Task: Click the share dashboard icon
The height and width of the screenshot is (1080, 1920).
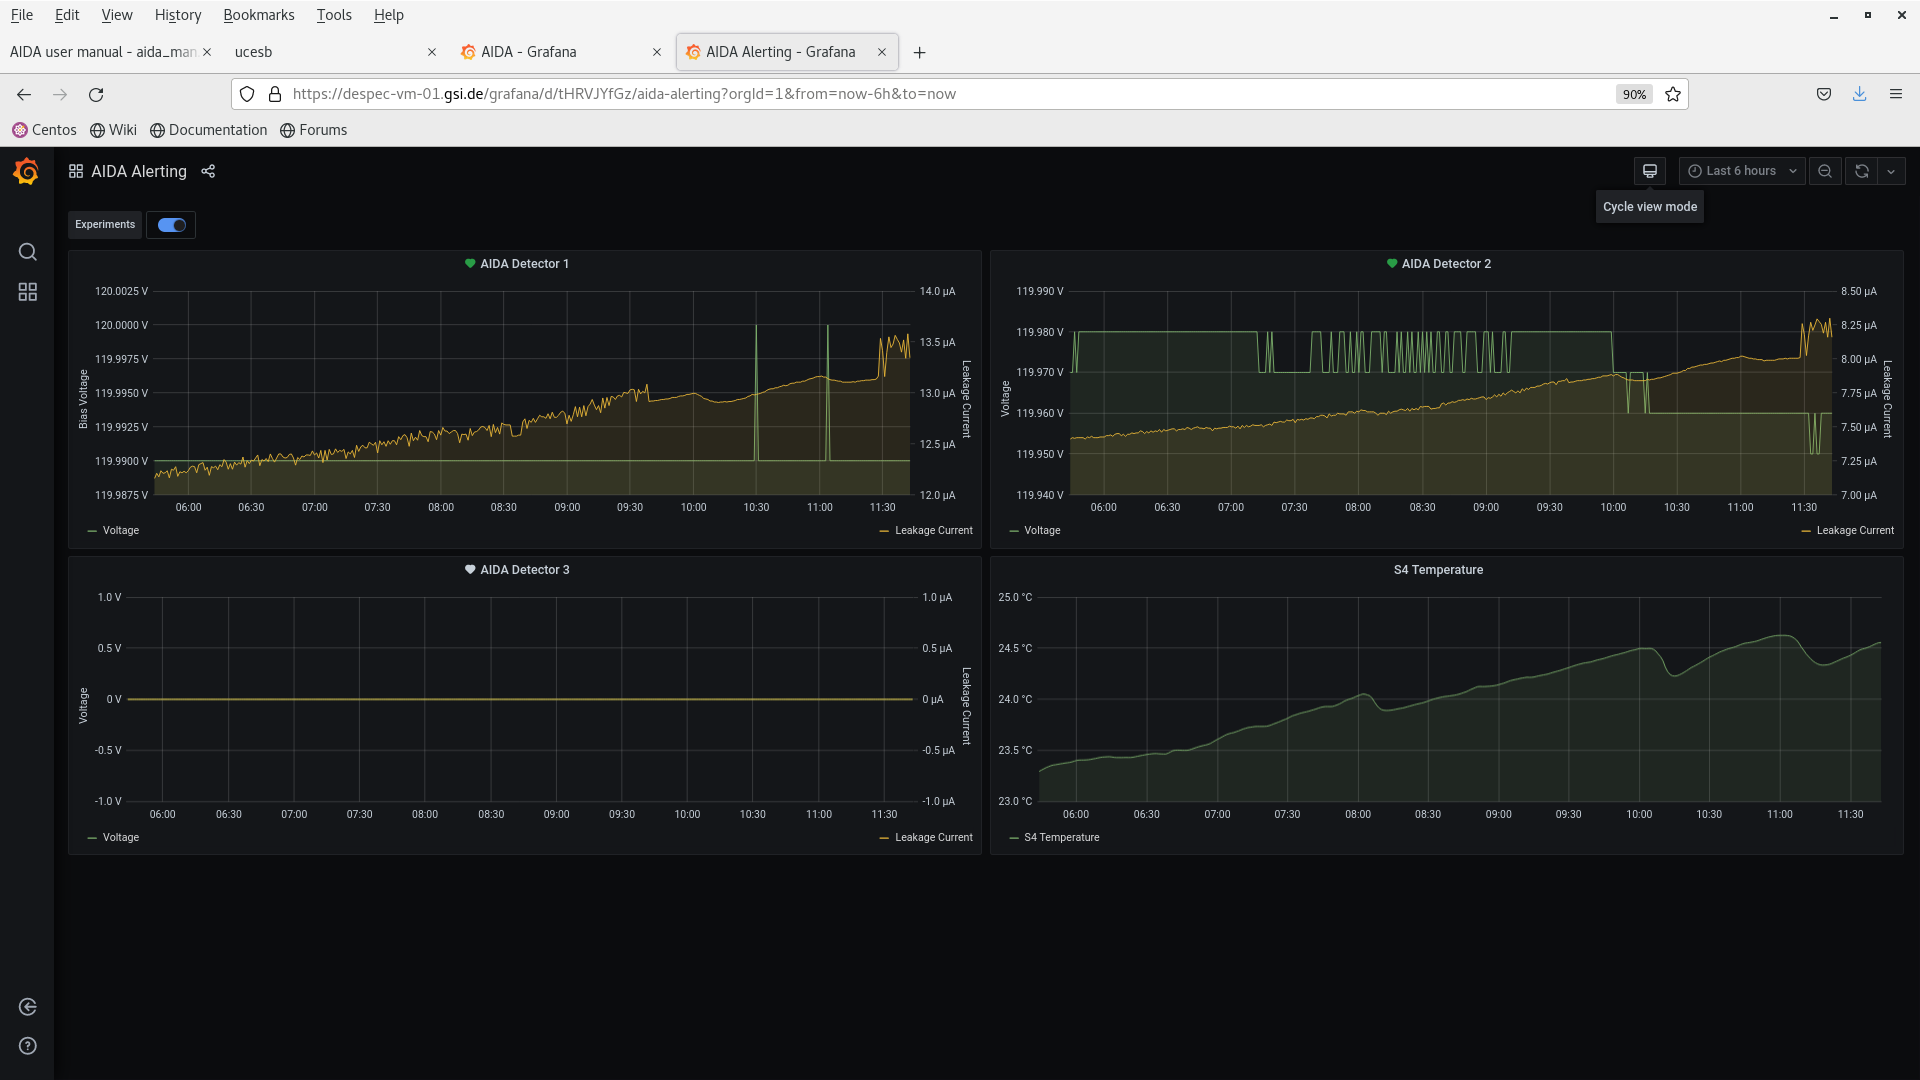Action: (x=208, y=171)
